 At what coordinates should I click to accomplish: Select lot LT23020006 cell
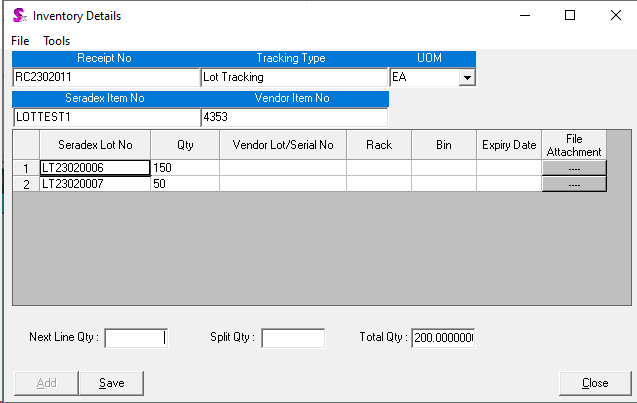point(94,168)
